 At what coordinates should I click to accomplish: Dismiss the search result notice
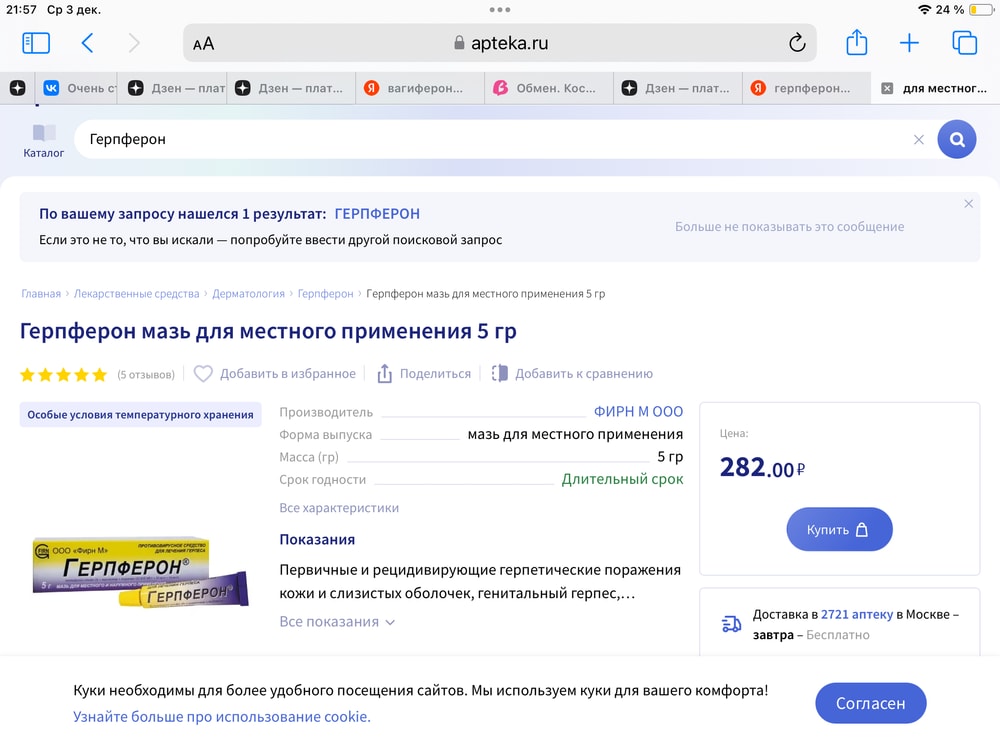click(968, 204)
